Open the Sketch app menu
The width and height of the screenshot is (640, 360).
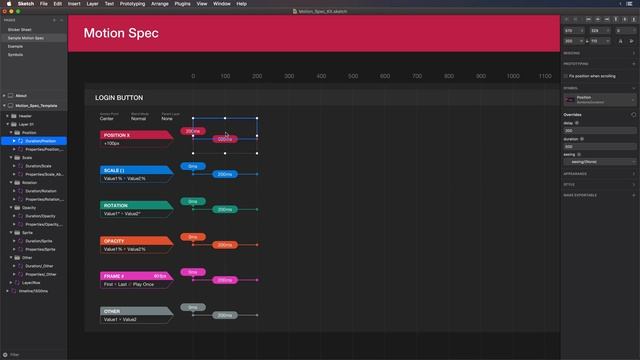click(26, 4)
